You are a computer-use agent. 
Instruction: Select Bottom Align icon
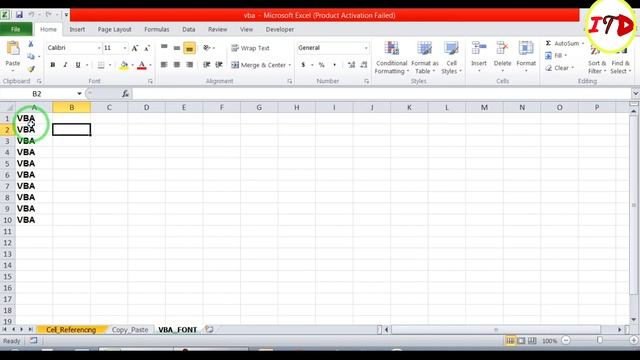click(189, 48)
